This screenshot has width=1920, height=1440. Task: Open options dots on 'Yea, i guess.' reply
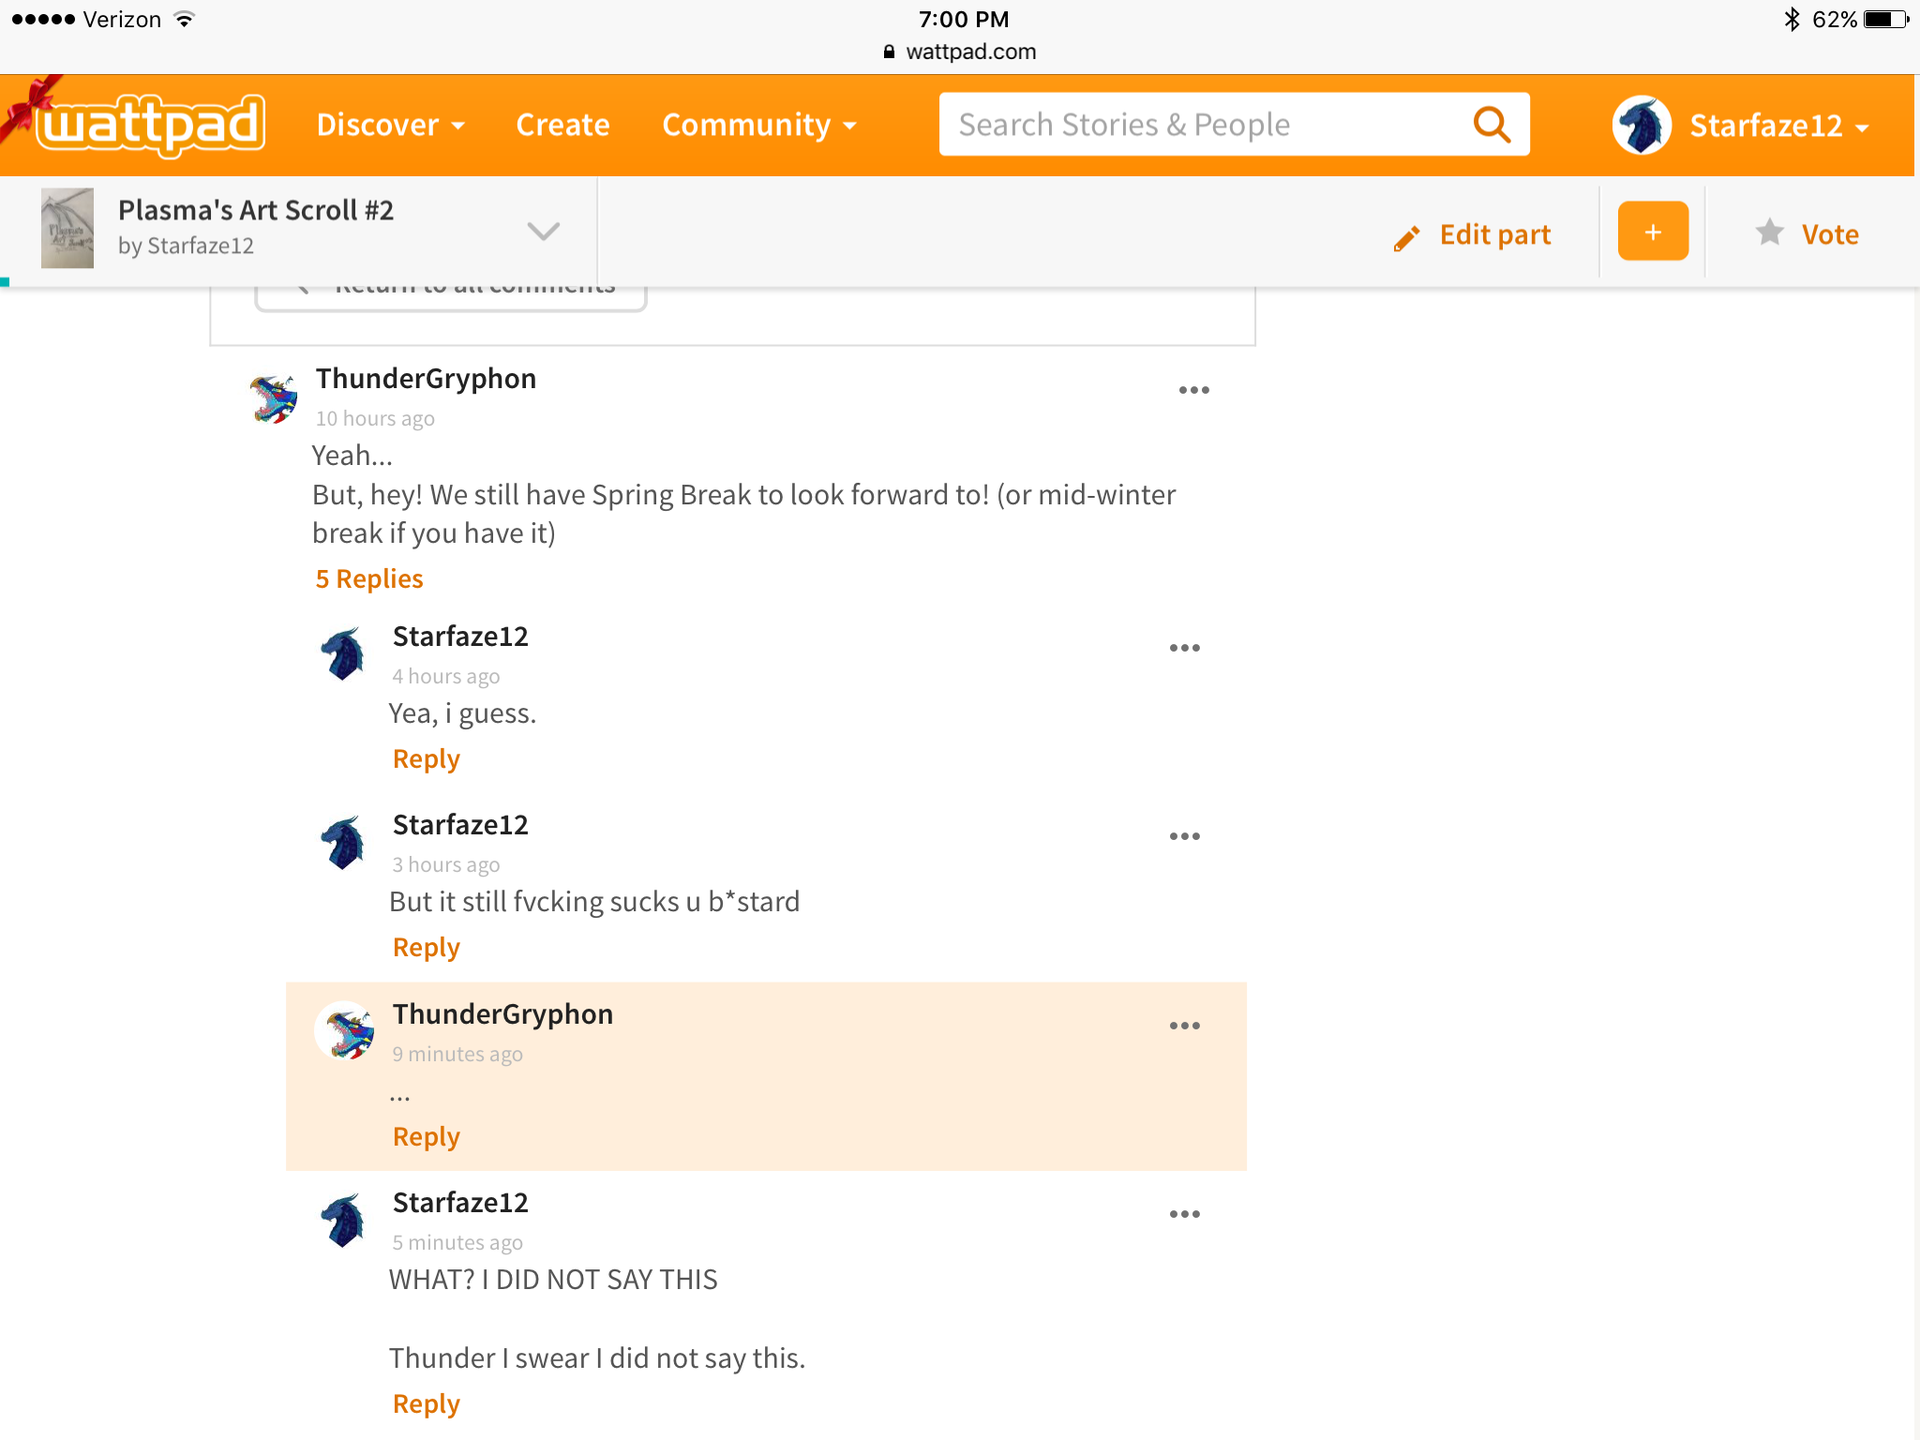1184,648
